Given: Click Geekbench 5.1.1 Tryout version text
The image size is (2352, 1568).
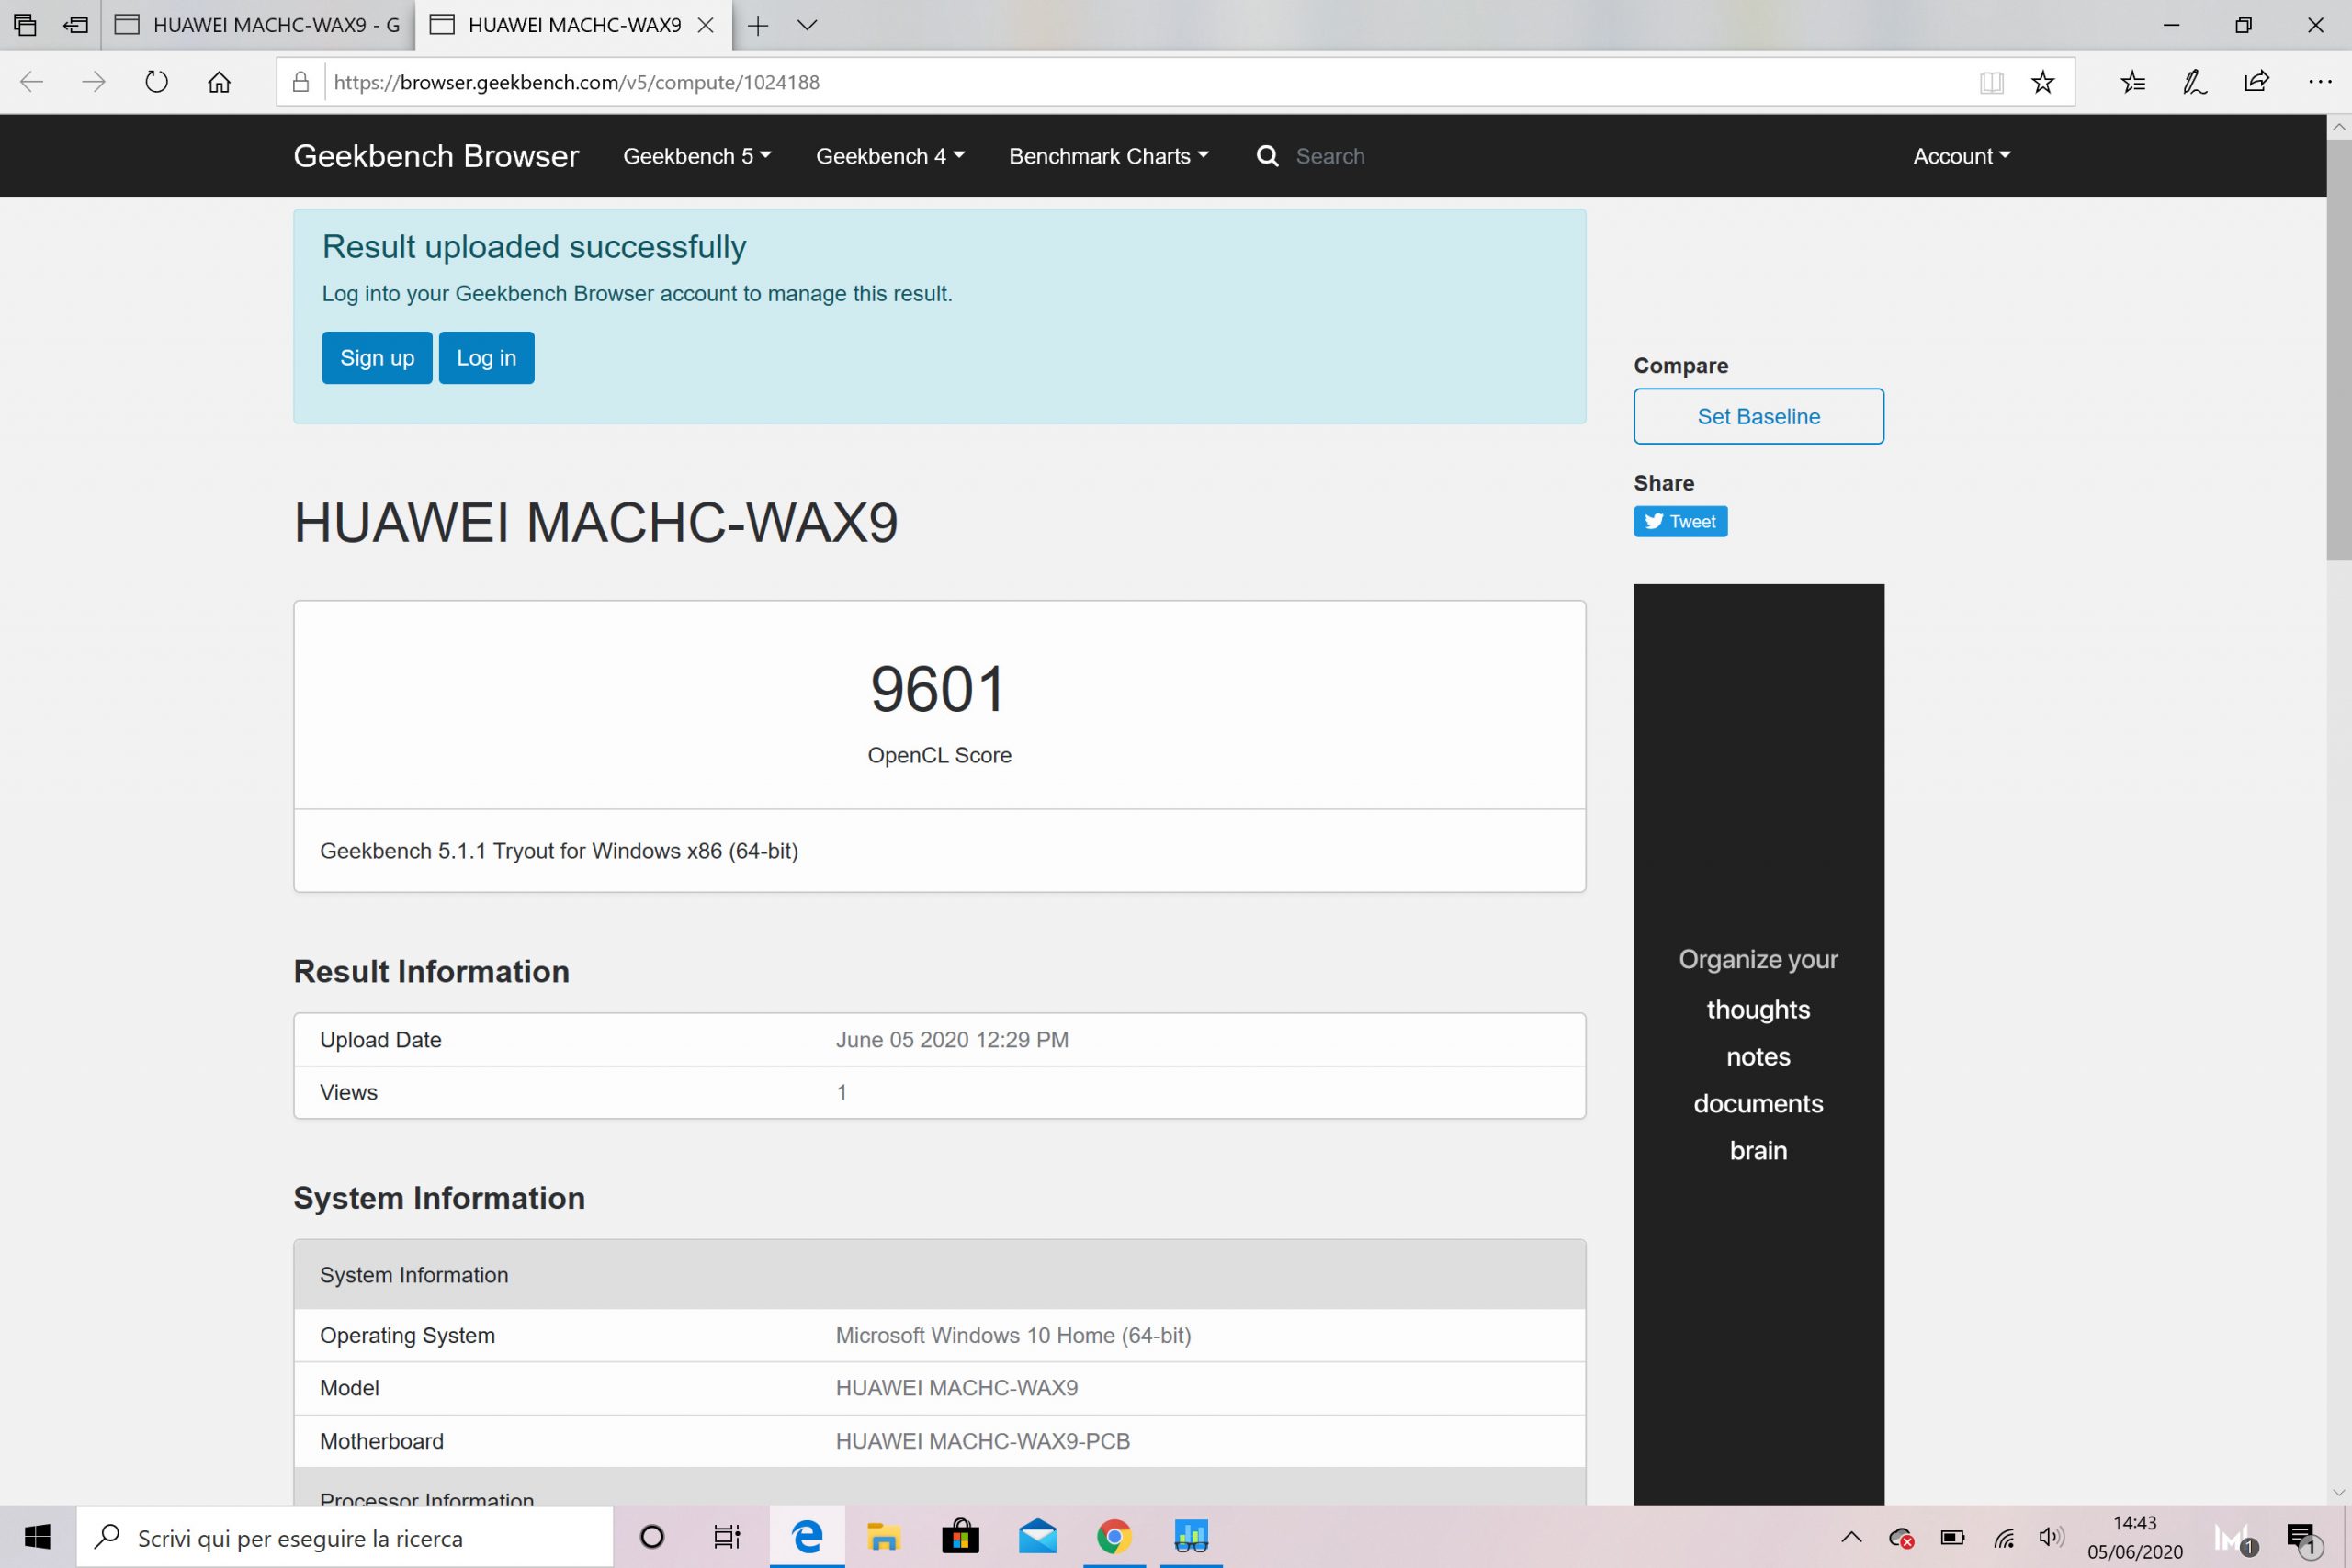Looking at the screenshot, I should 559,851.
